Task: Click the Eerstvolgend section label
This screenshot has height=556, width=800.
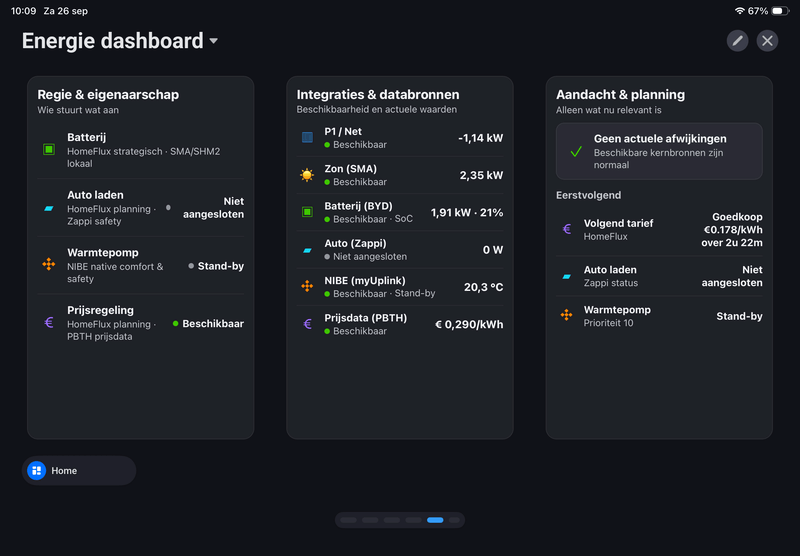Action: pos(588,195)
